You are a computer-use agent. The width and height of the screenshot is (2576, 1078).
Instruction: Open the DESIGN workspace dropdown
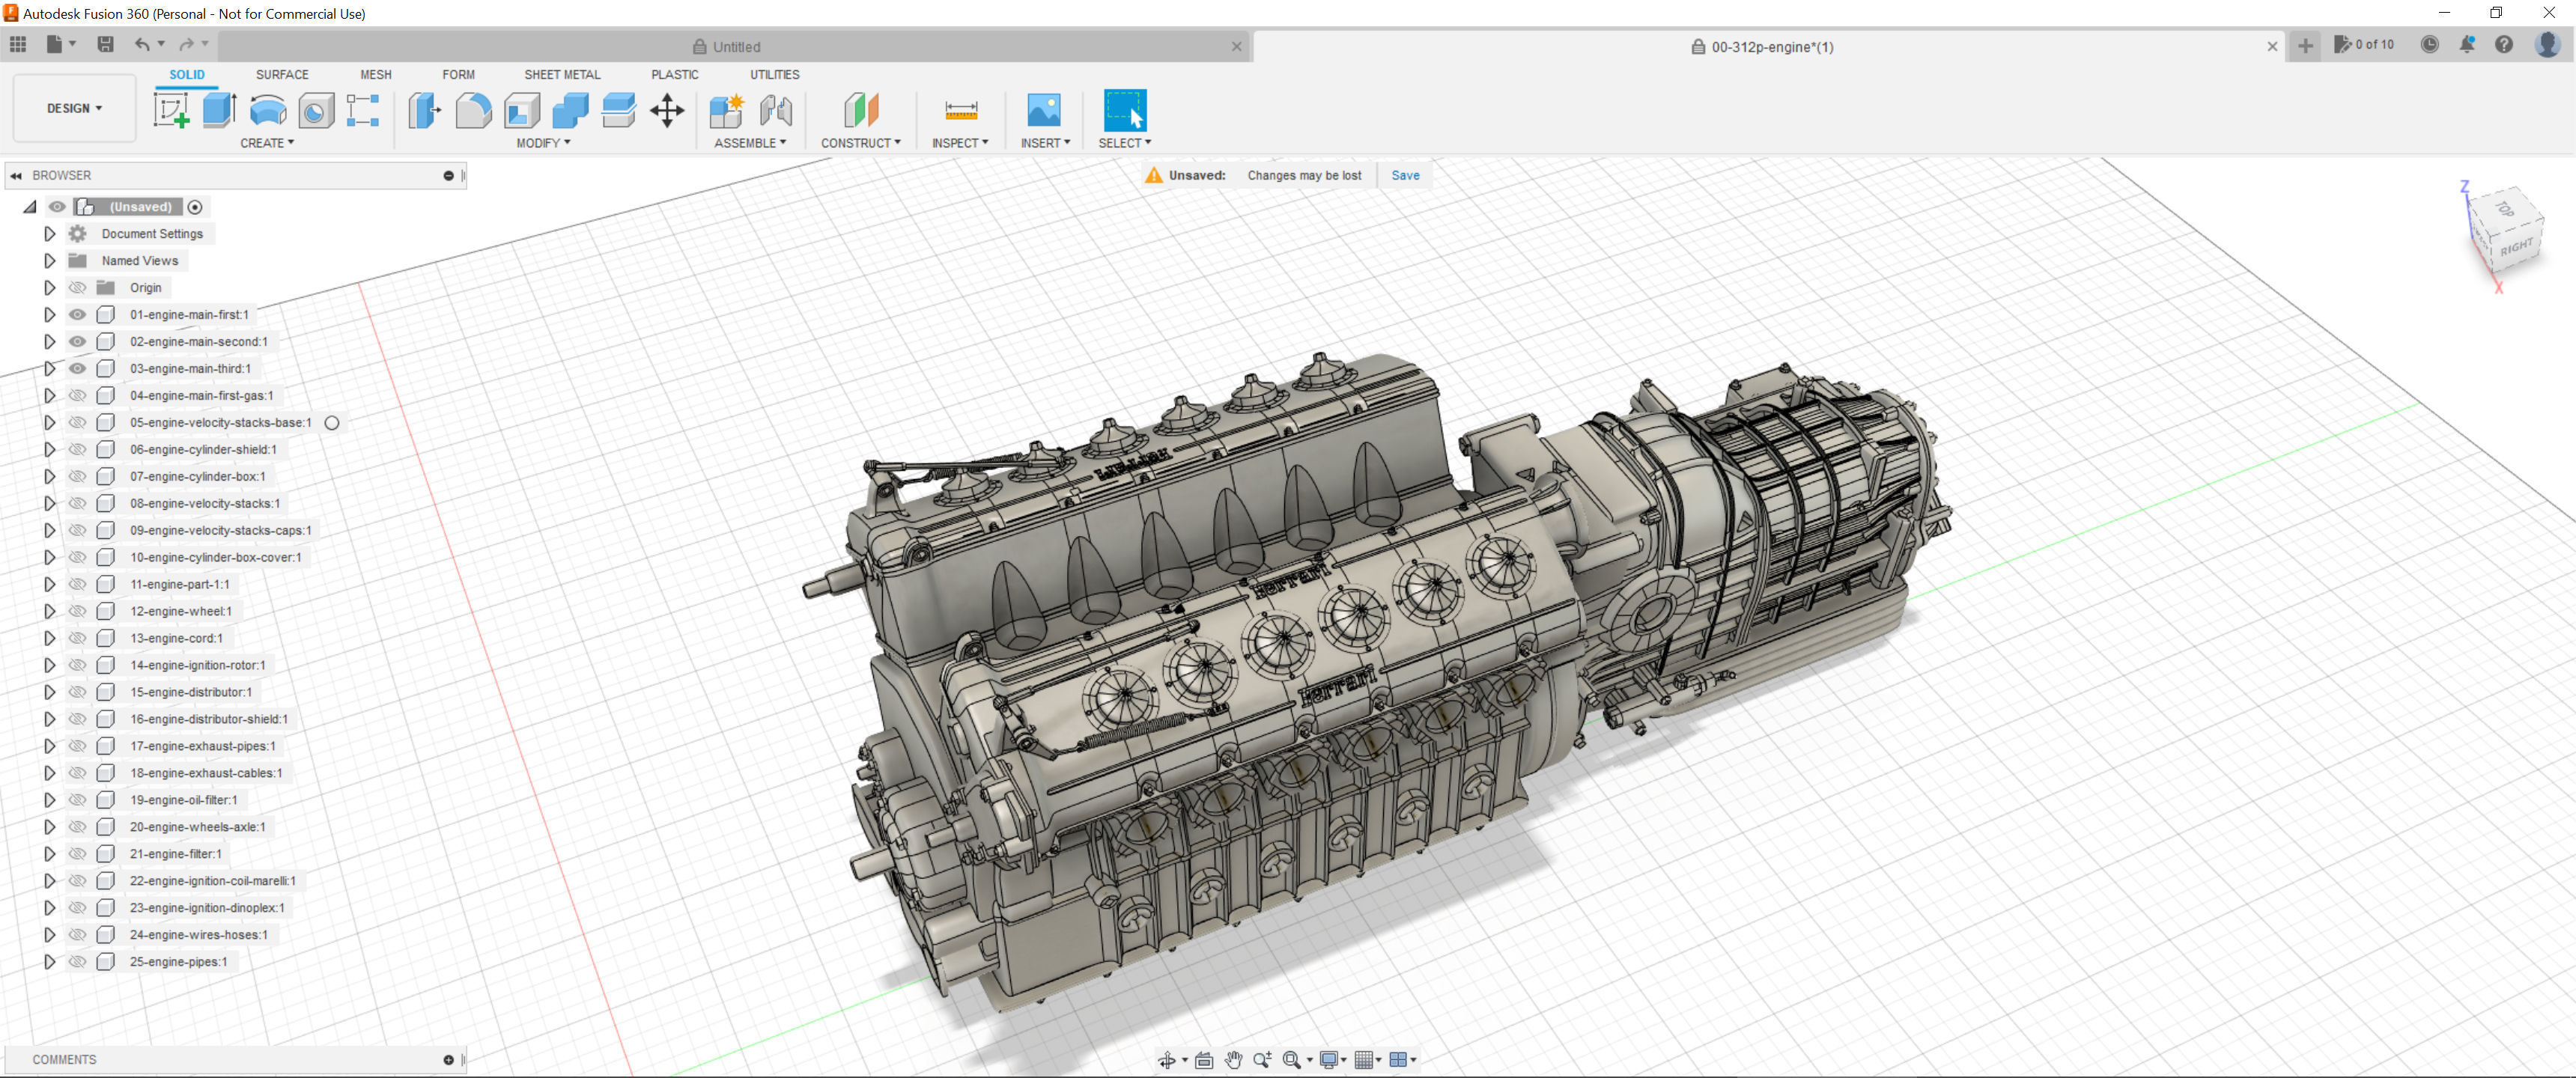click(74, 108)
